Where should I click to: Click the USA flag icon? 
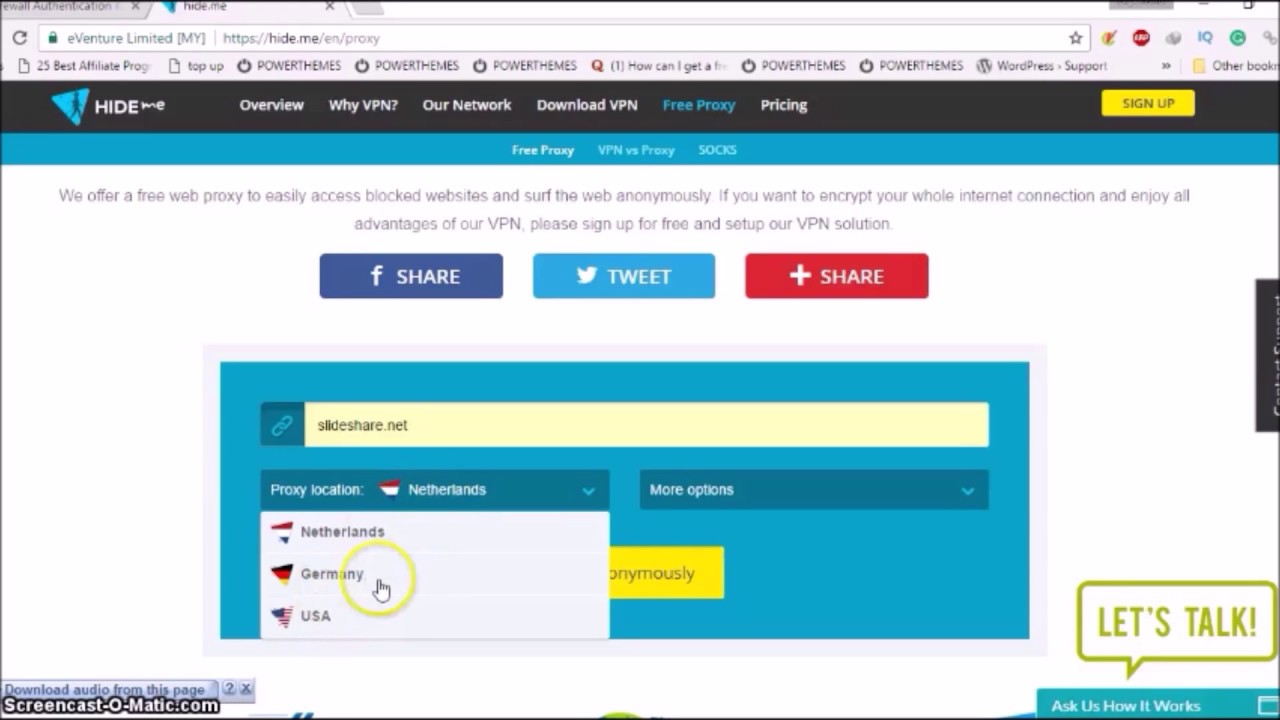click(282, 616)
